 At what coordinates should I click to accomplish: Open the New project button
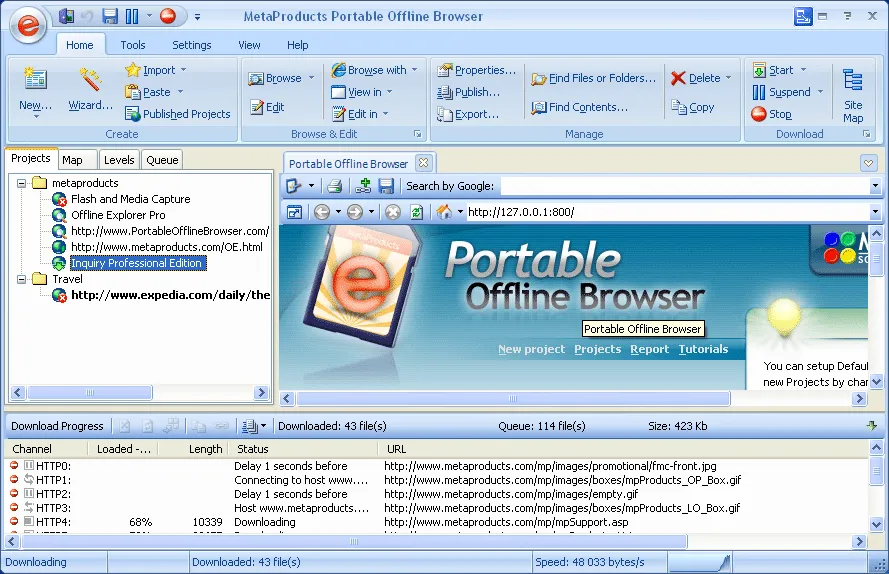click(35, 91)
